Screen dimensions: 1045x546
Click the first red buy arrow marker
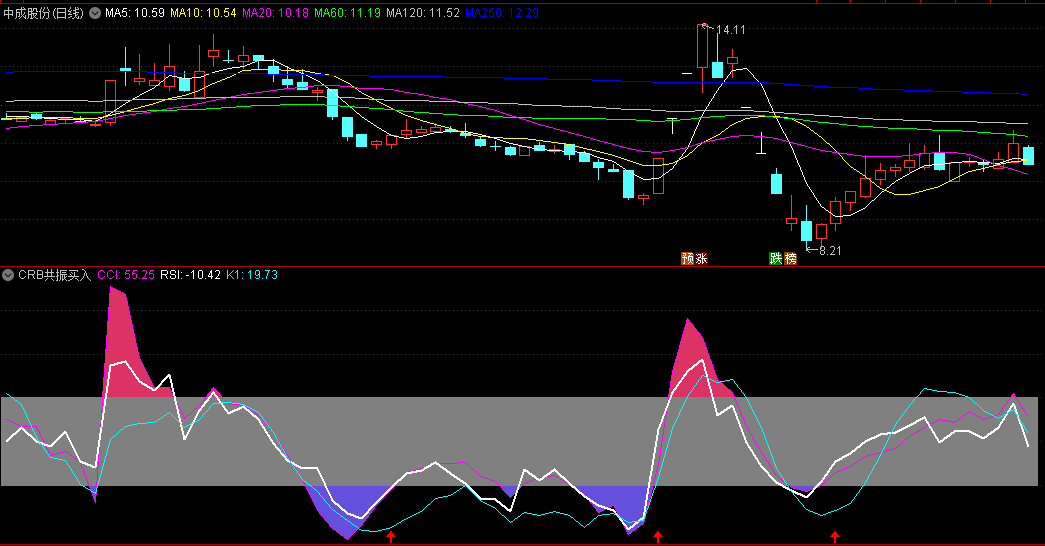pyautogui.click(x=391, y=537)
